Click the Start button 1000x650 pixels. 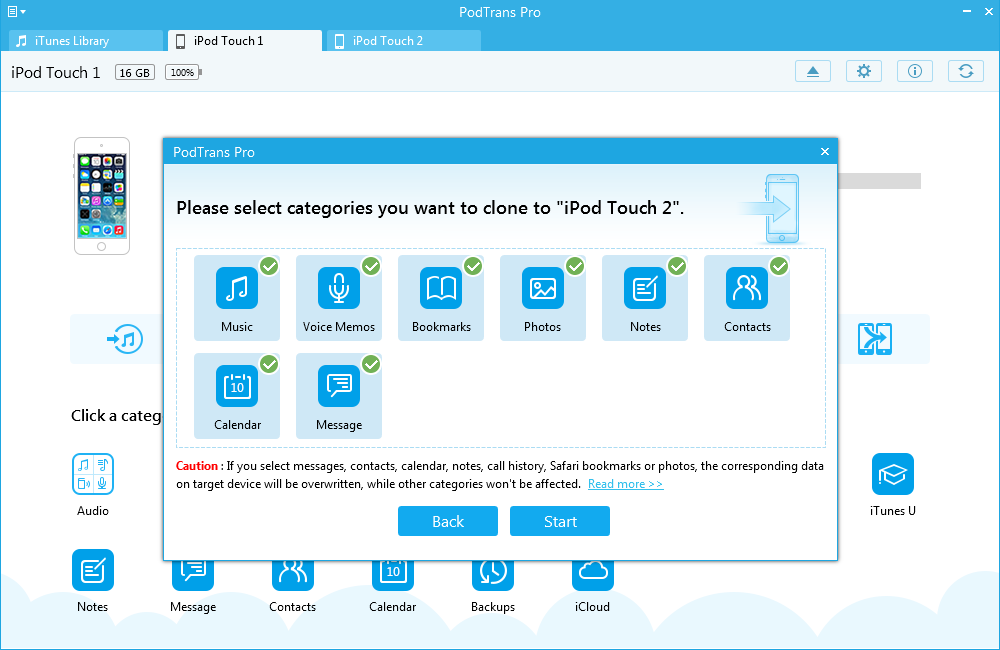pyautogui.click(x=560, y=521)
